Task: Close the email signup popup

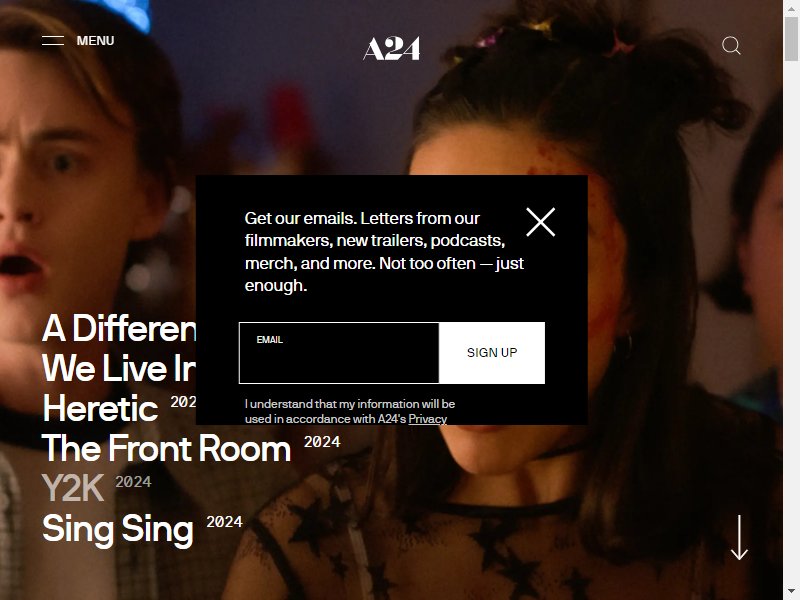Action: tap(541, 222)
